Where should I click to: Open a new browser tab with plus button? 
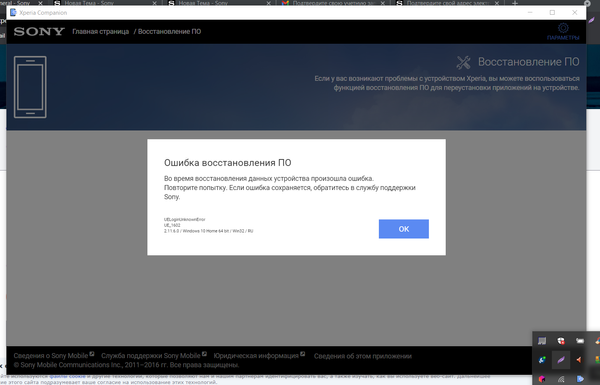515,3
